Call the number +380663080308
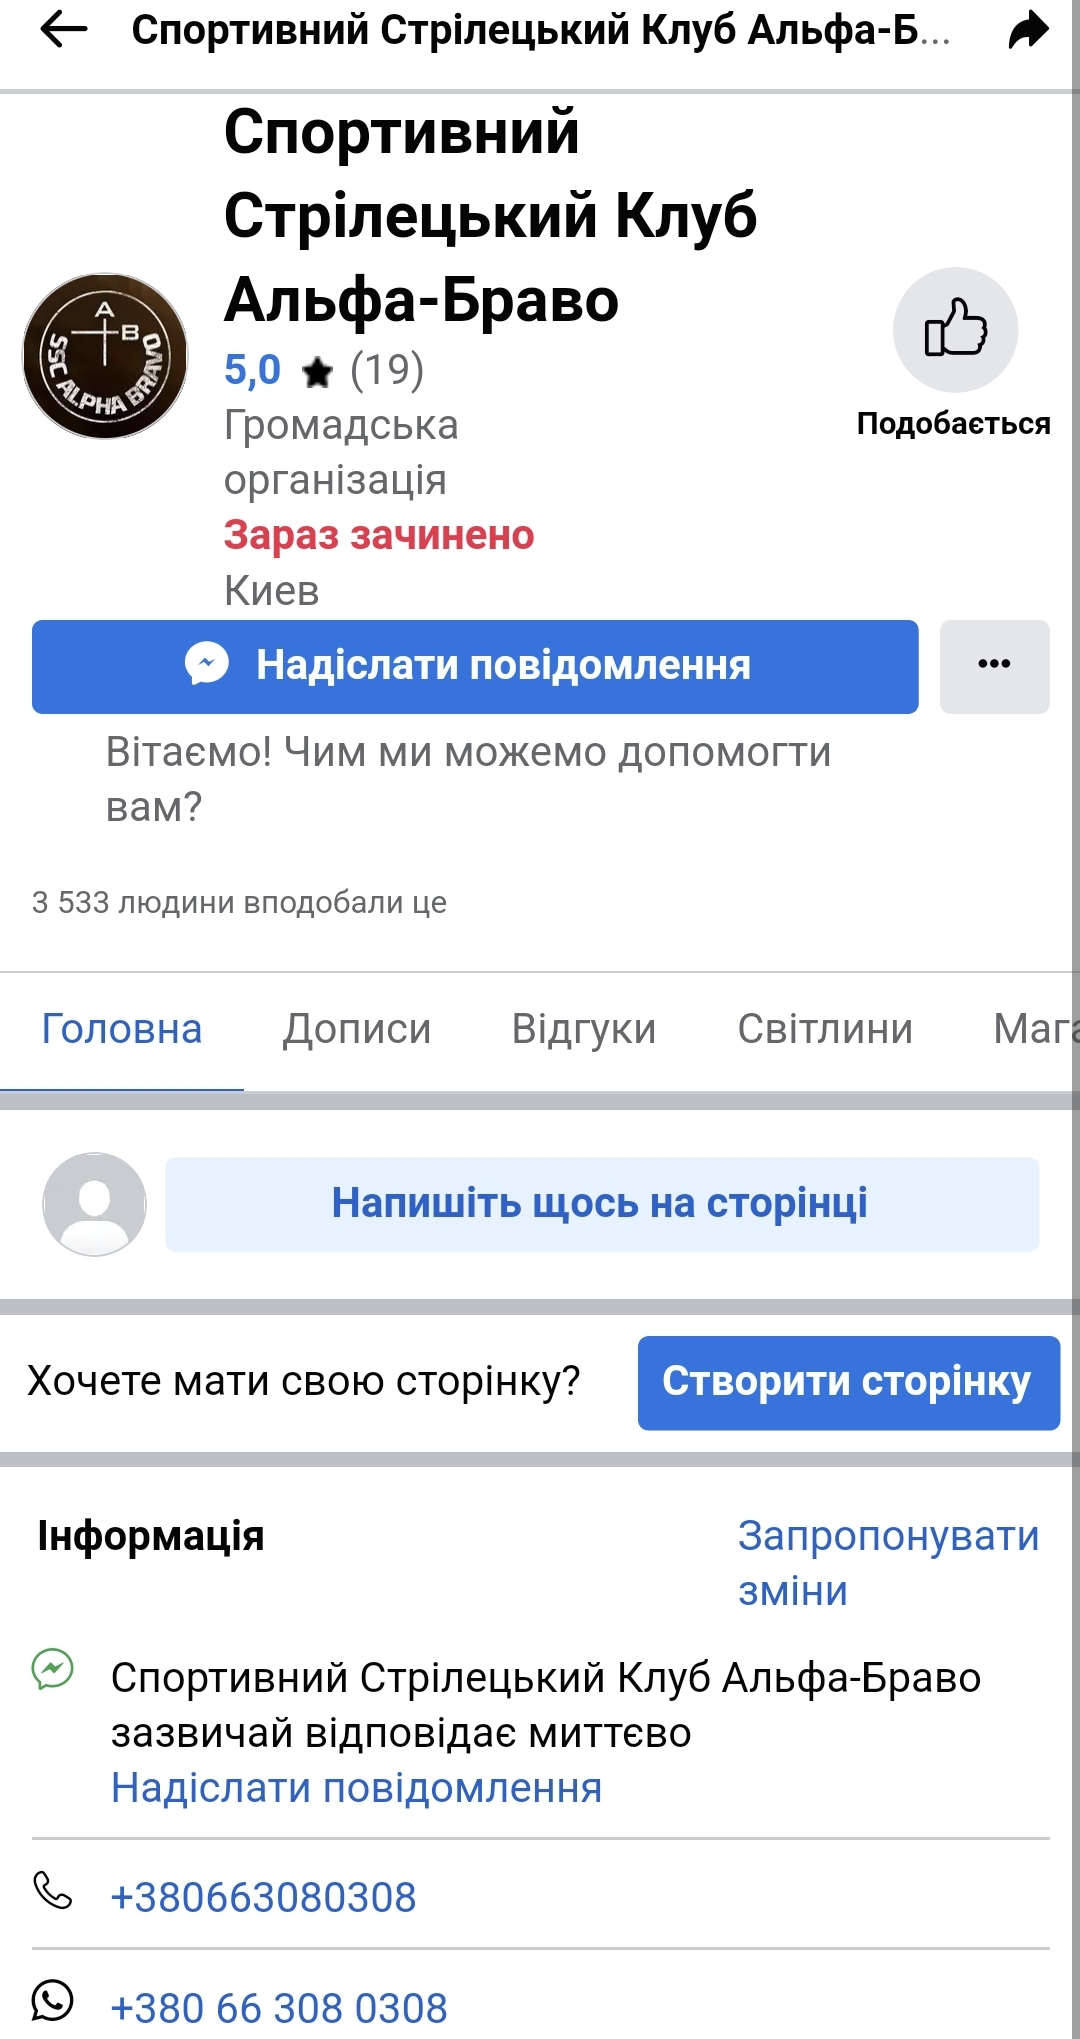This screenshot has height=2039, width=1080. click(263, 1897)
